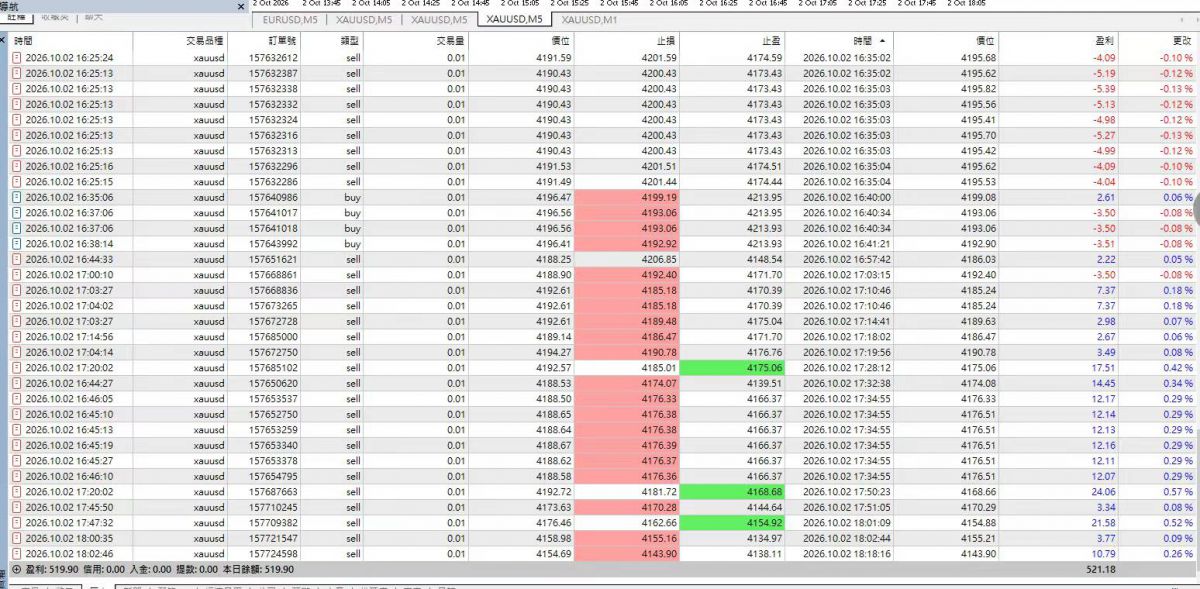Click the row icon for order 157724598

click(x=16, y=553)
